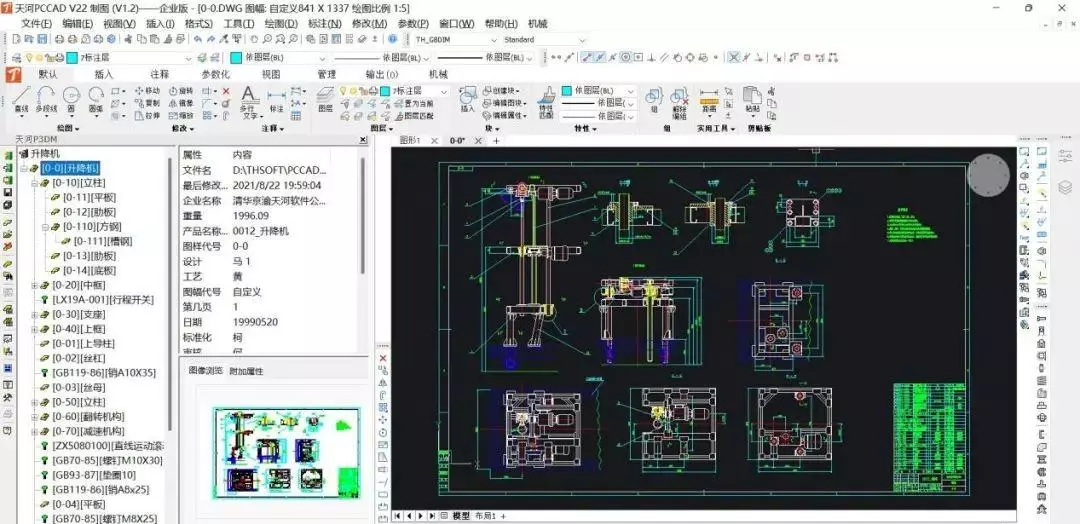This screenshot has width=1080, height=524.
Task: Open the Standard text style dropdown
Action: click(x=544, y=39)
